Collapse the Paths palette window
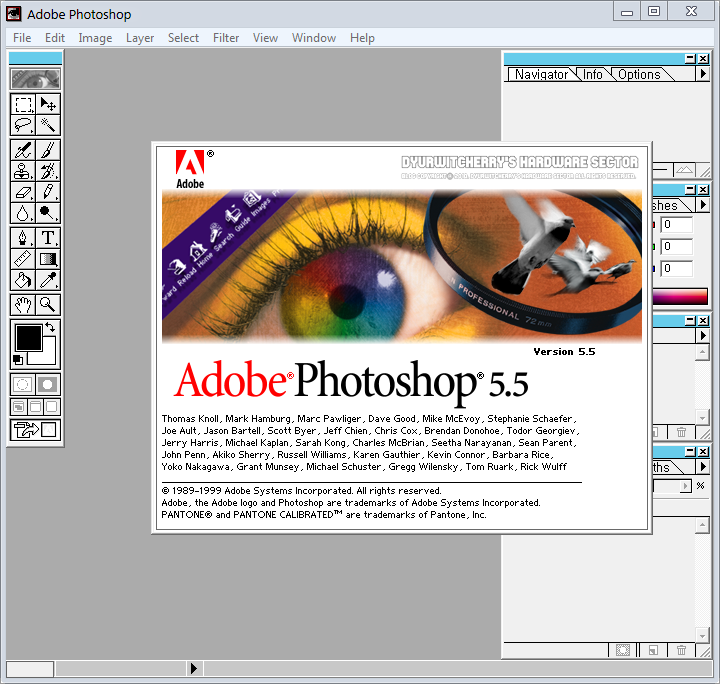The height and width of the screenshot is (684, 720). [690, 452]
